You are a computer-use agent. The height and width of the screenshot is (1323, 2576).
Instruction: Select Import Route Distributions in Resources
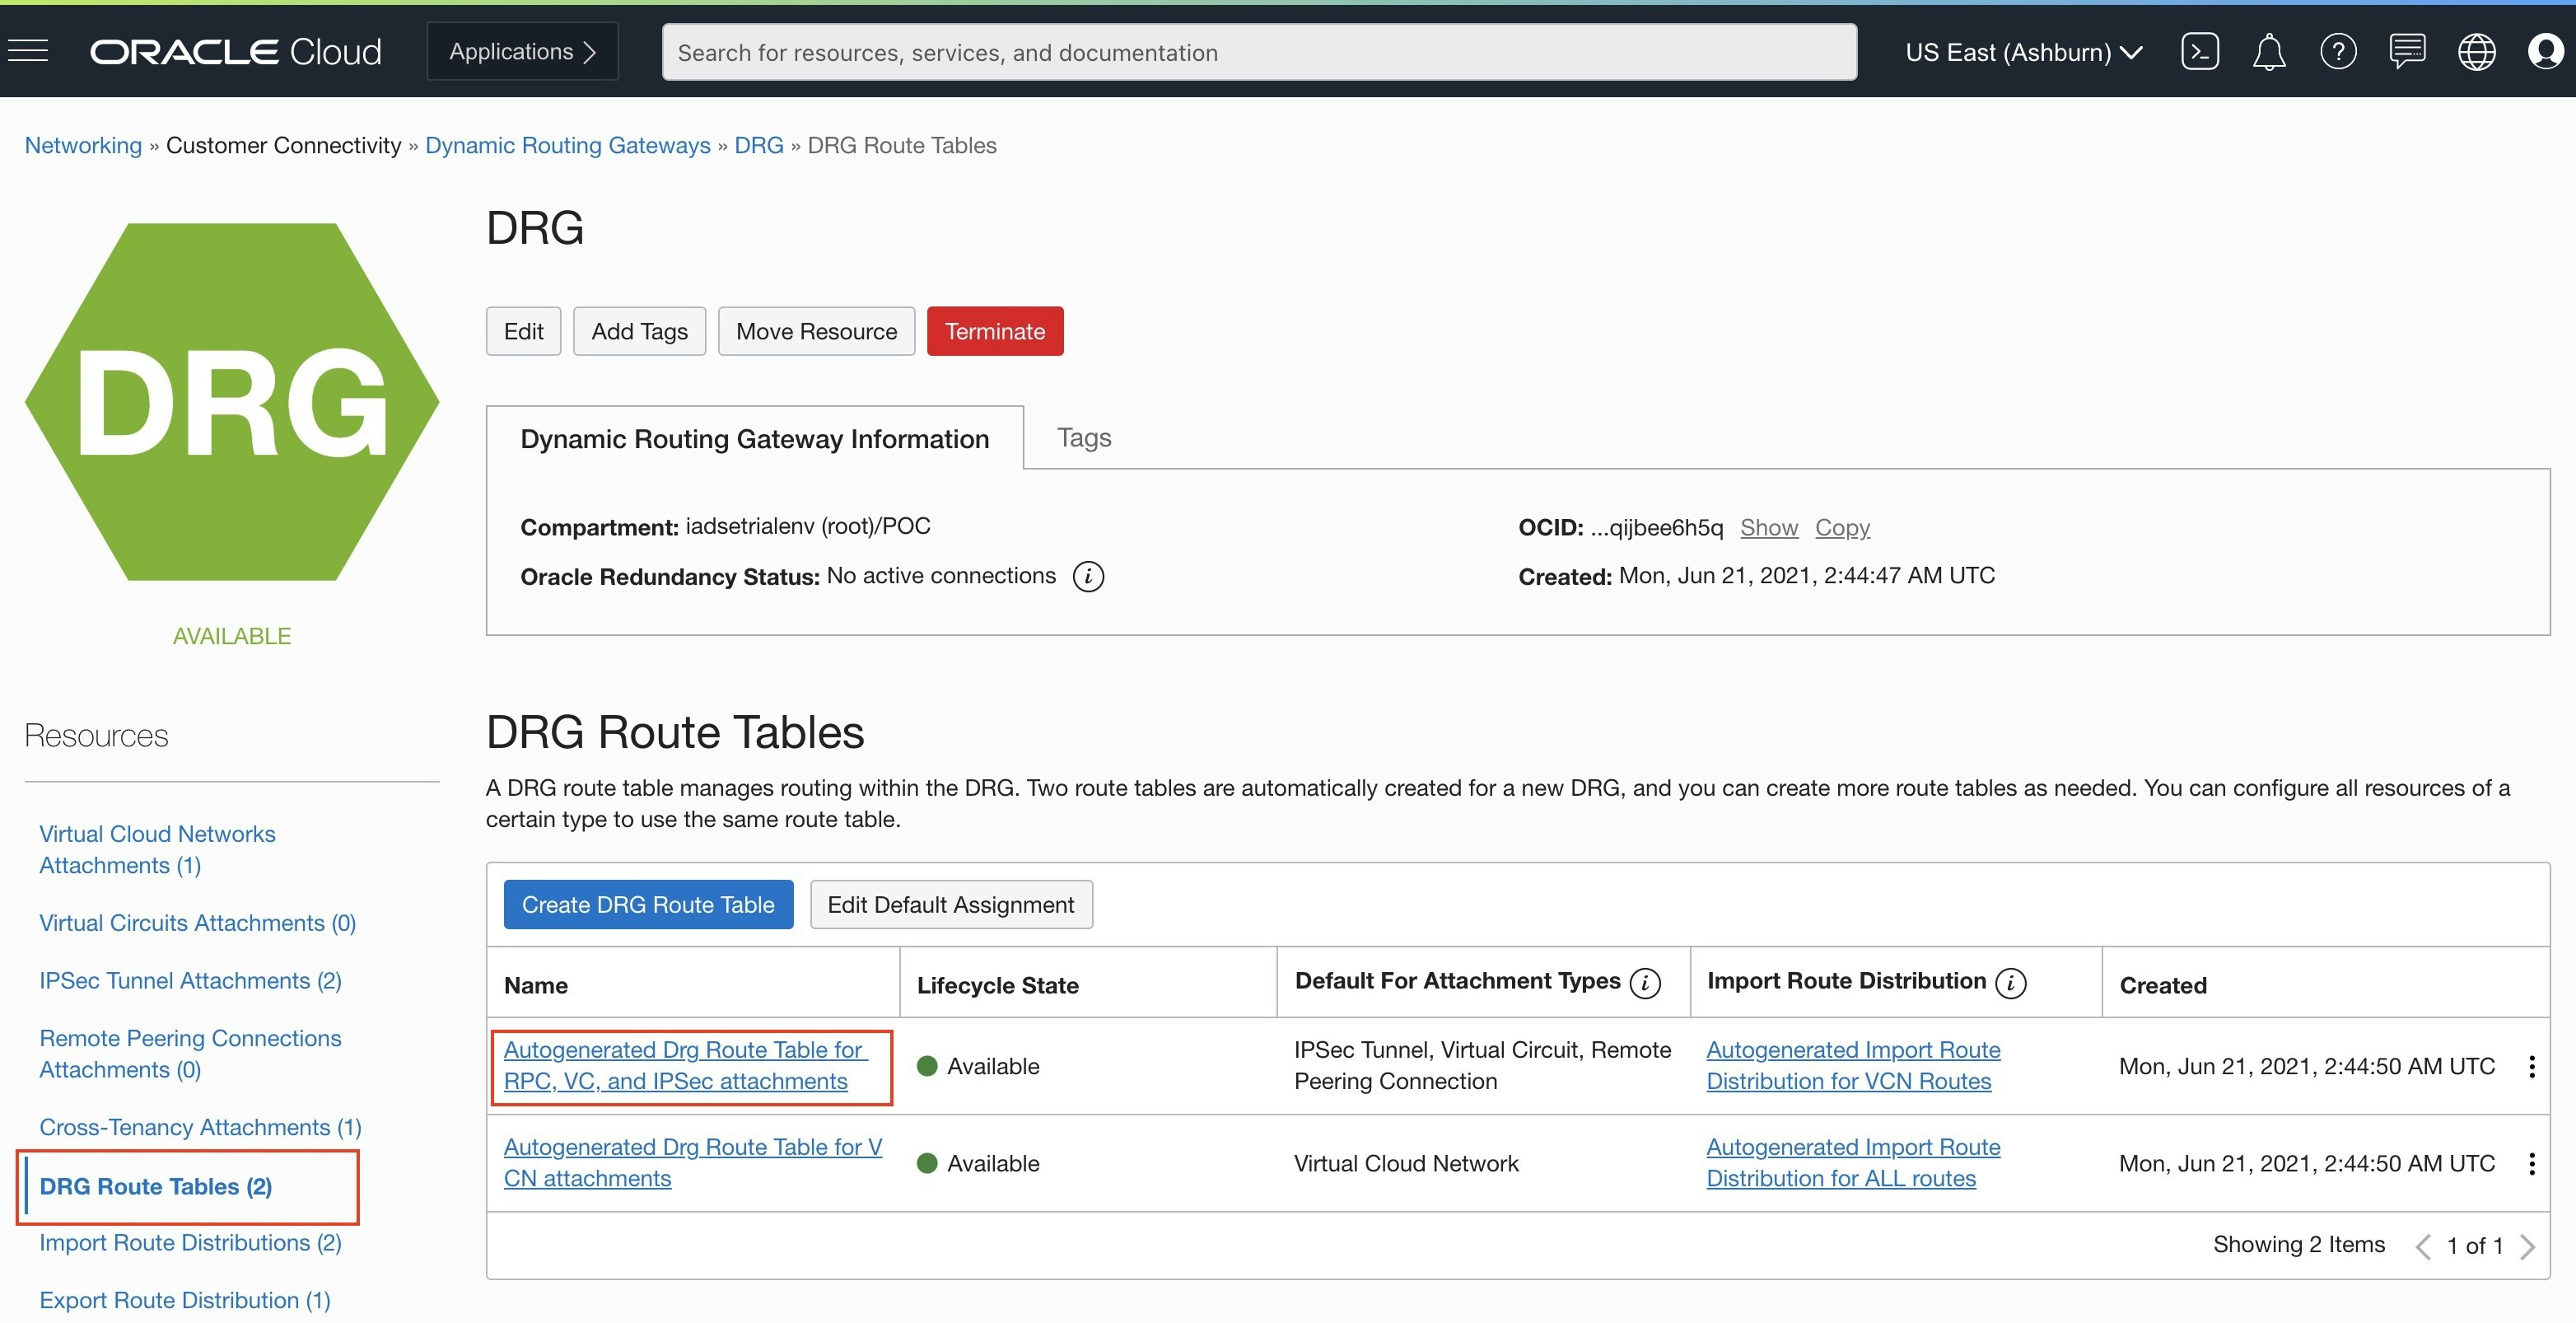(190, 1242)
